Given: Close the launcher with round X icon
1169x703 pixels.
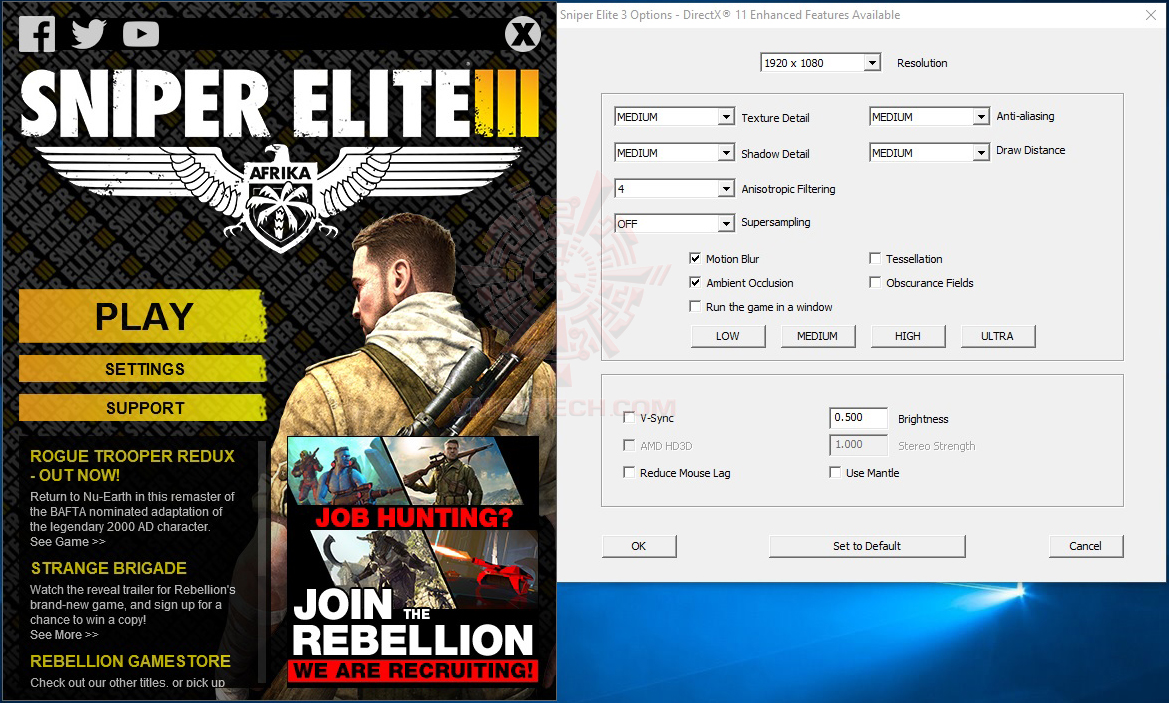Looking at the screenshot, I should (x=523, y=34).
